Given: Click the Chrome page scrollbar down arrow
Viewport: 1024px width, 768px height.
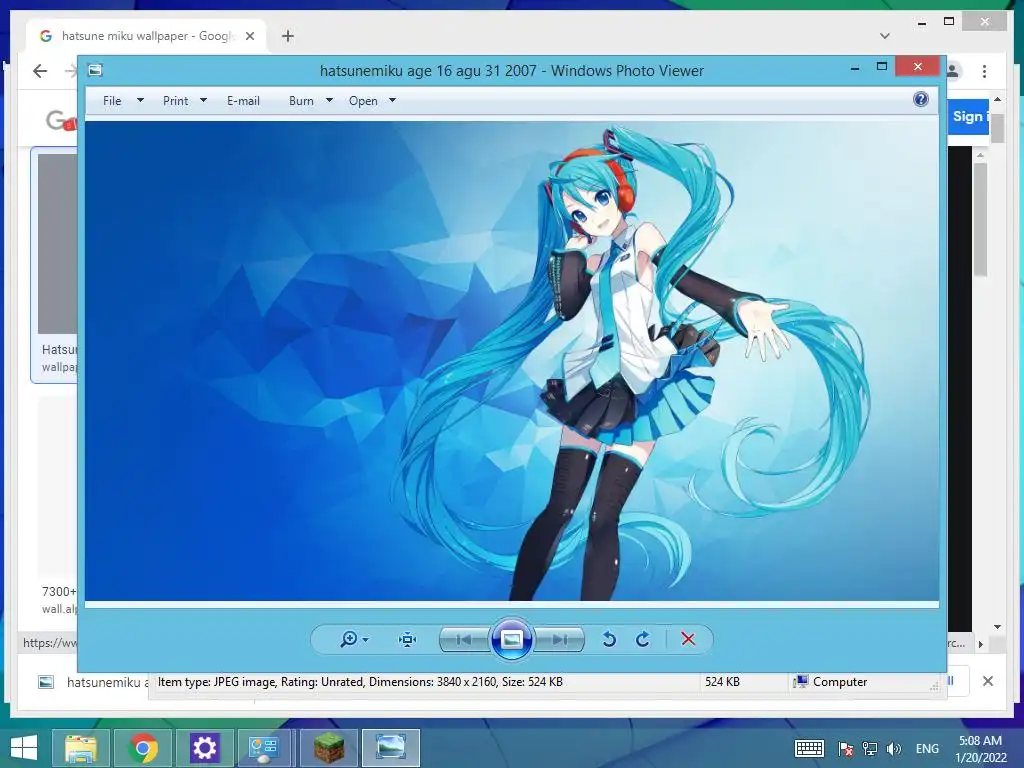Looking at the screenshot, I should click(997, 627).
